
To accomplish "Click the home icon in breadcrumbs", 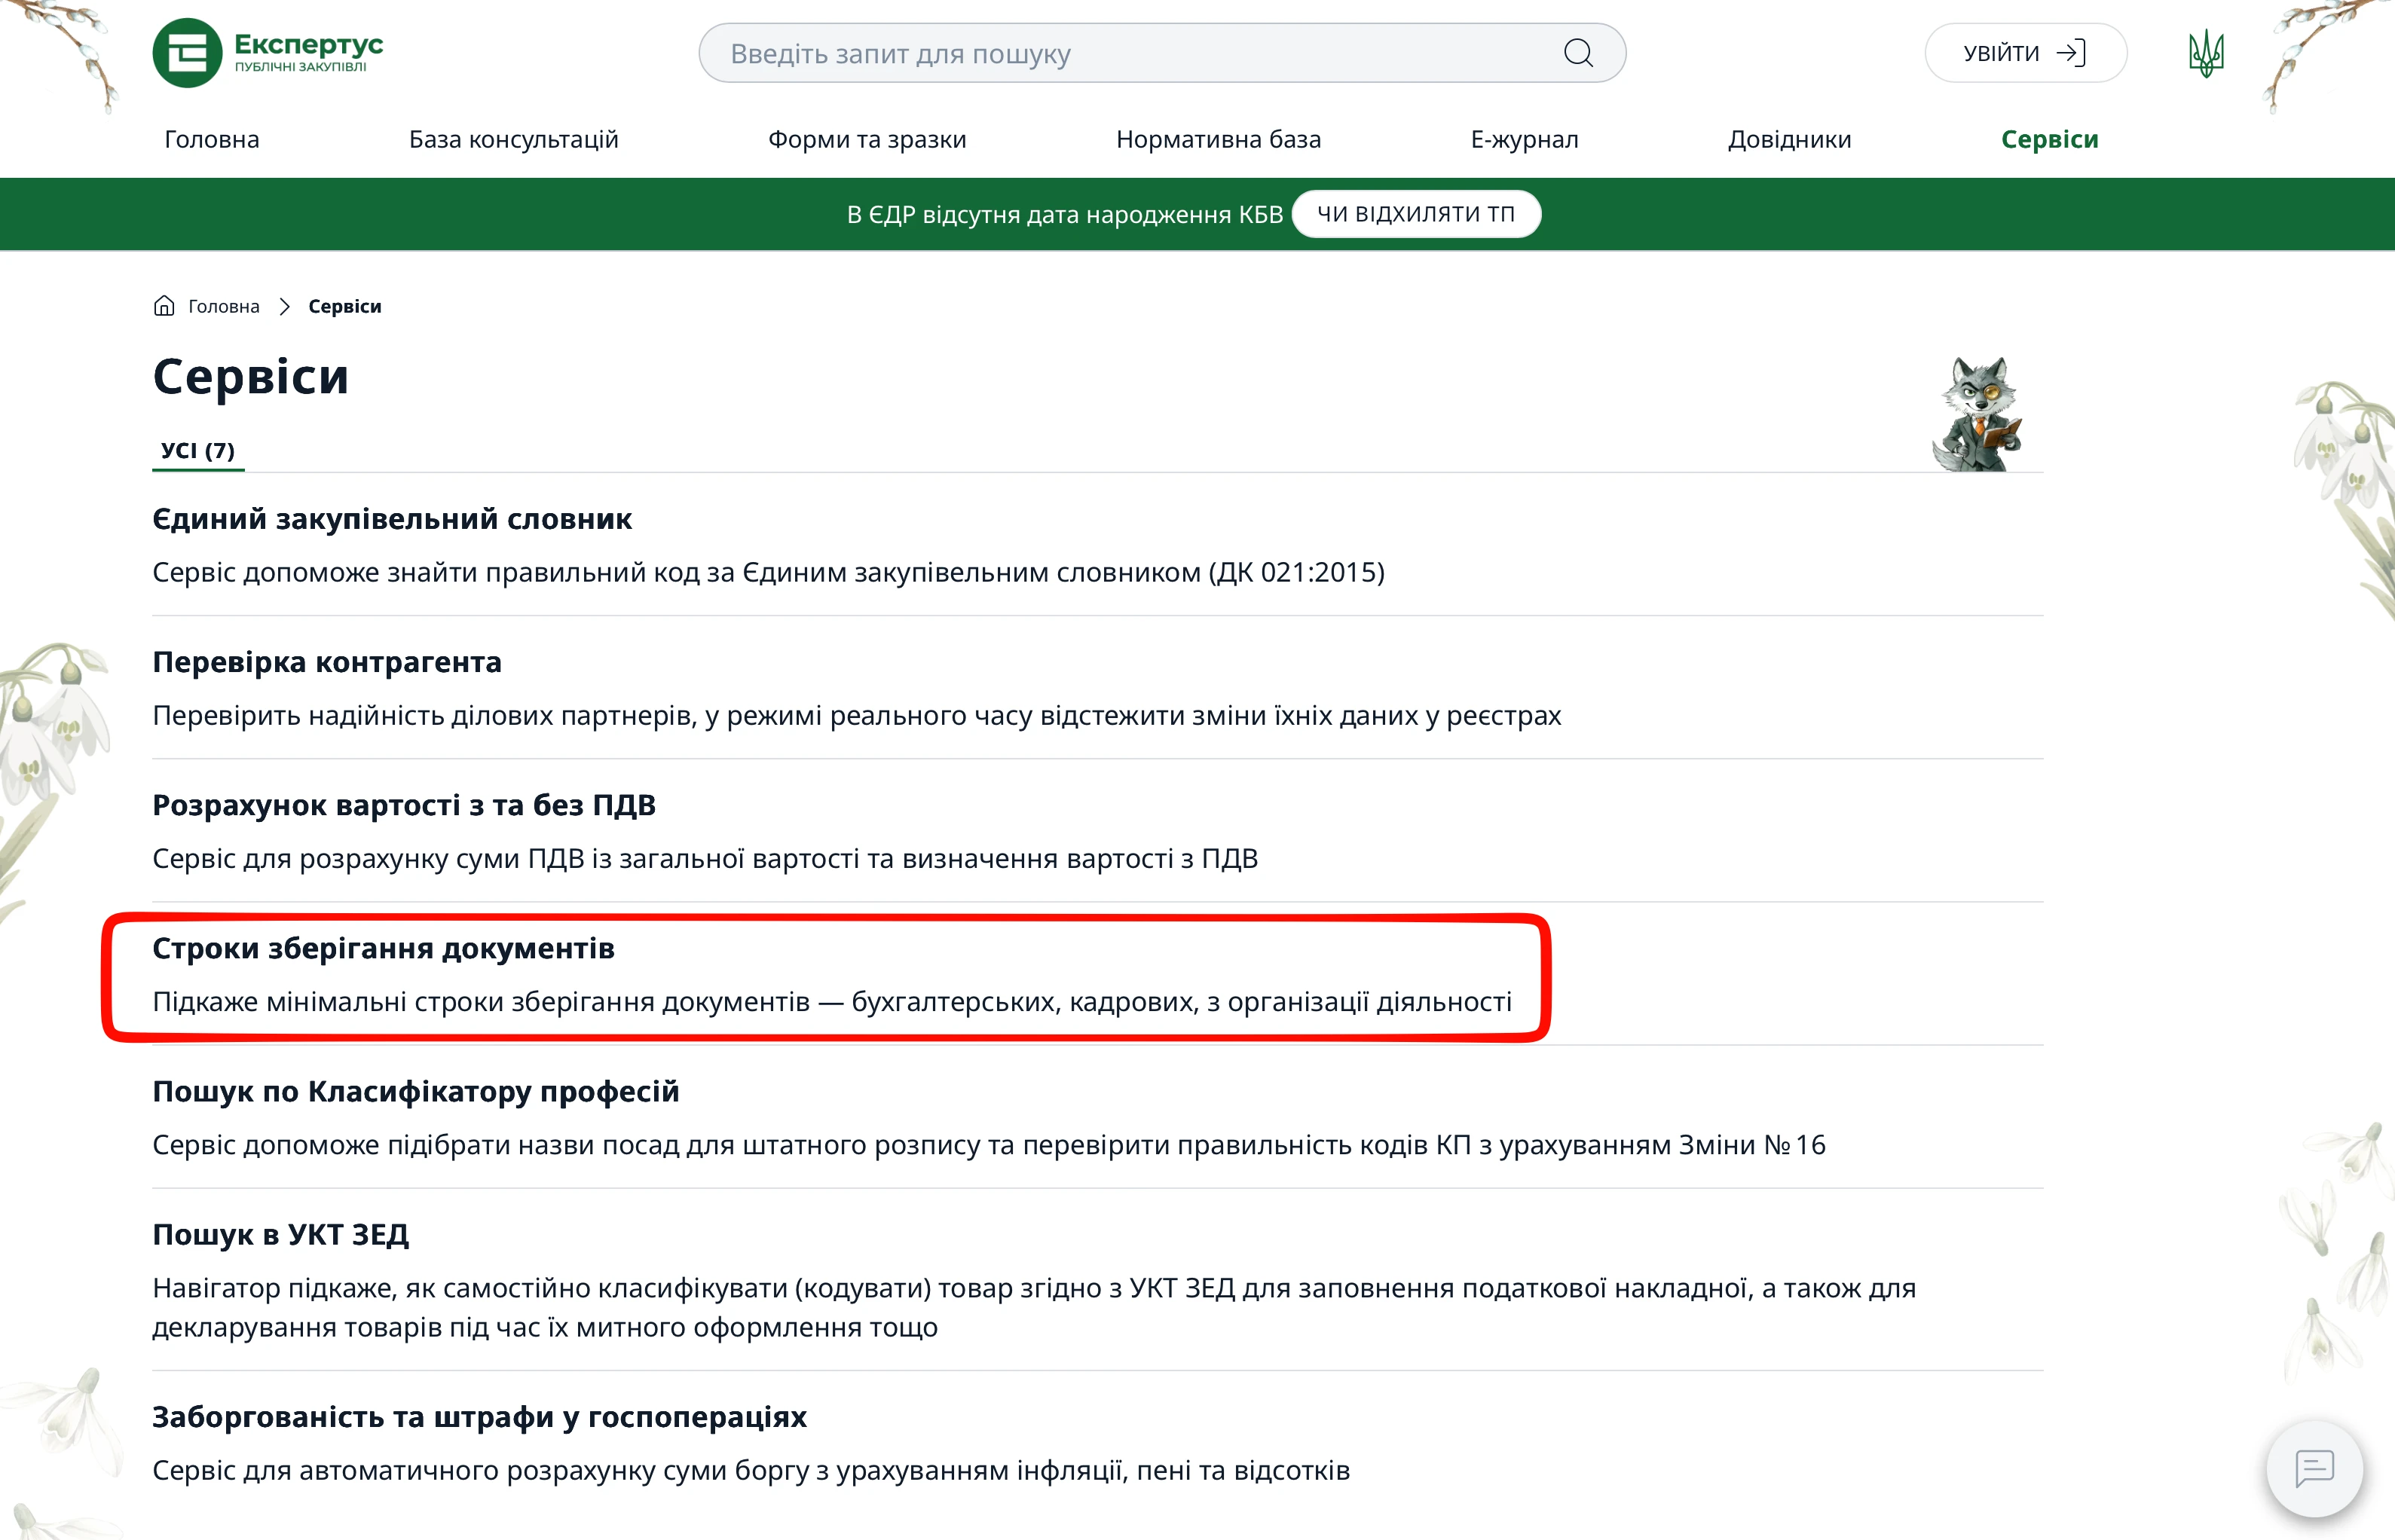I will point(164,305).
